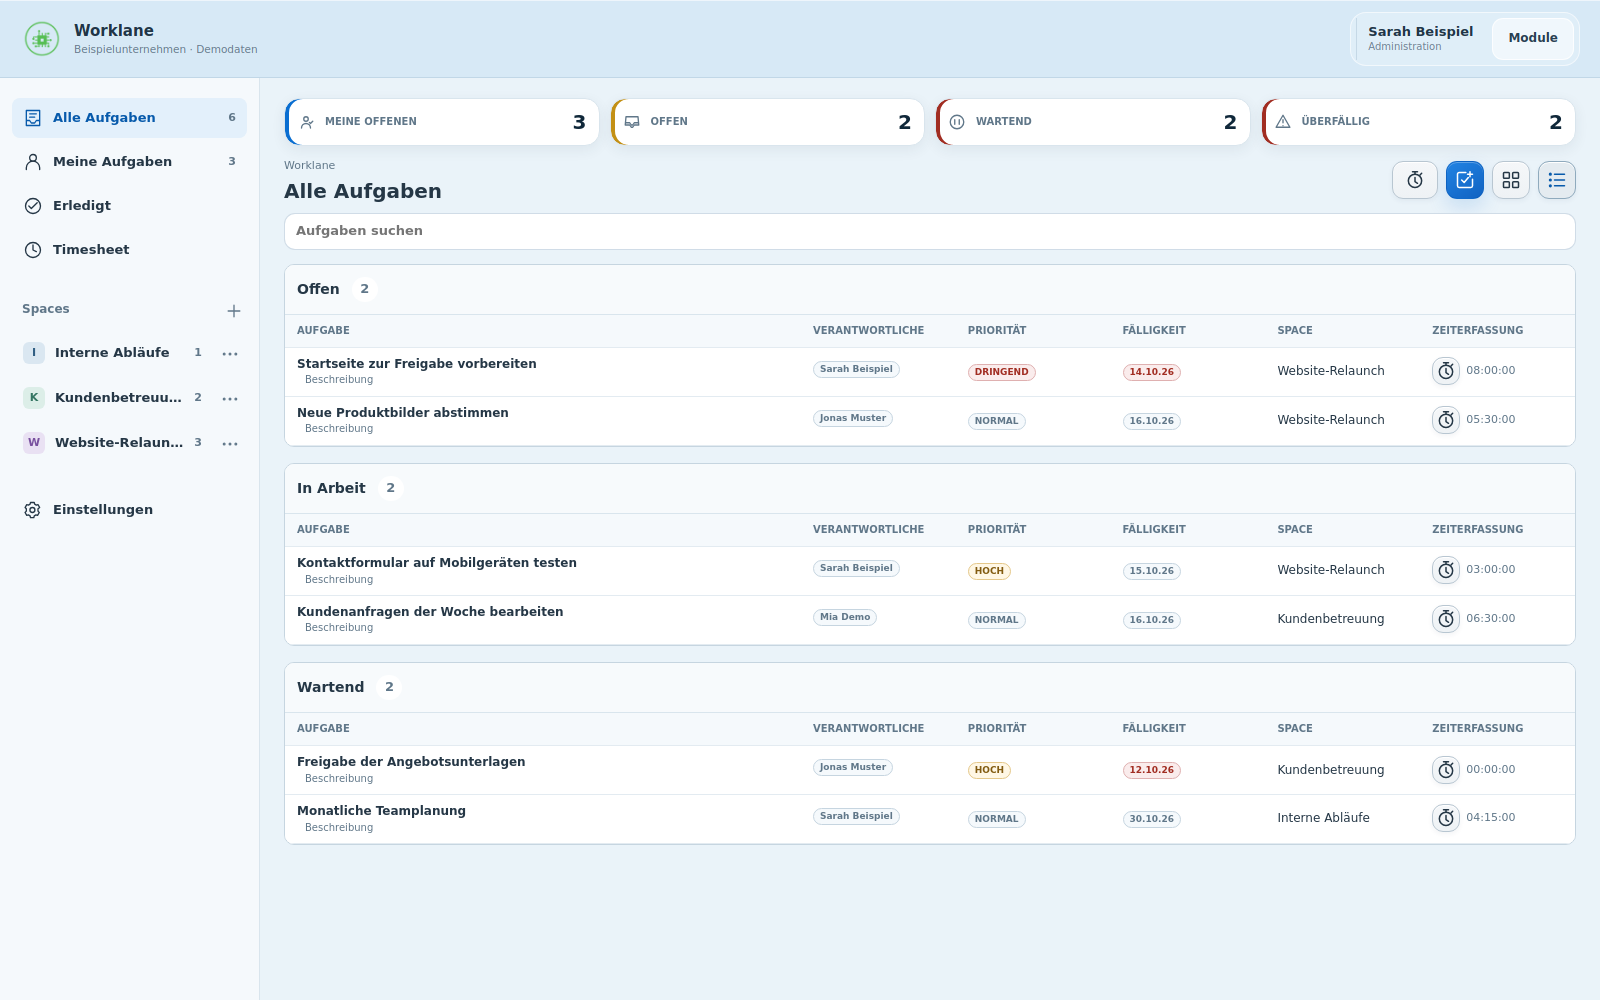
Task: Filter by Meine Offenen card
Action: point(442,122)
